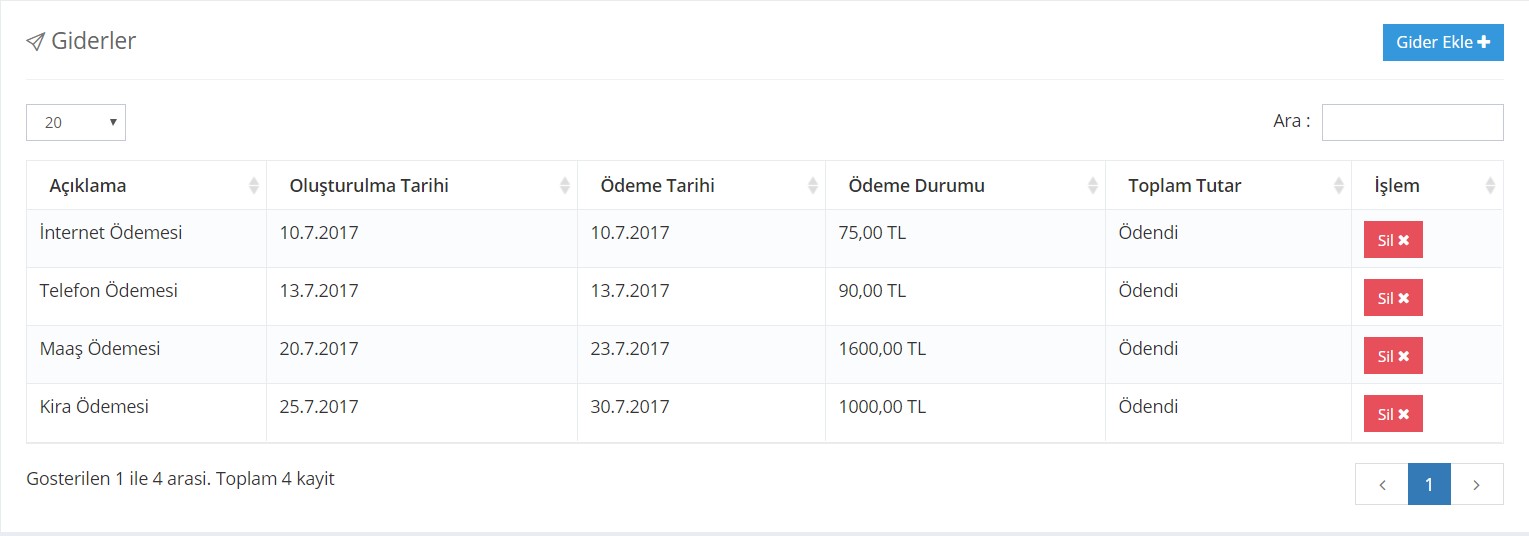
Task: Sort by Toplam Tutar column arrows
Action: (x=1339, y=186)
